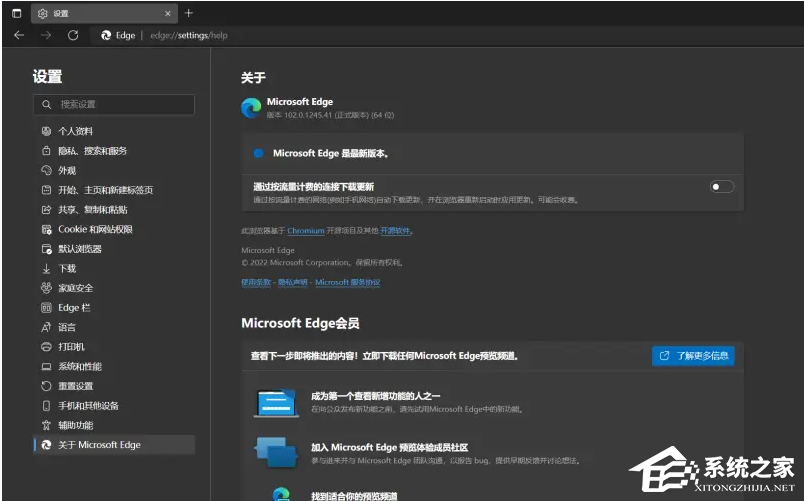The image size is (804, 501).
Task: Click the lock icon for 隐私、搜索和服务
Action: tap(46, 151)
